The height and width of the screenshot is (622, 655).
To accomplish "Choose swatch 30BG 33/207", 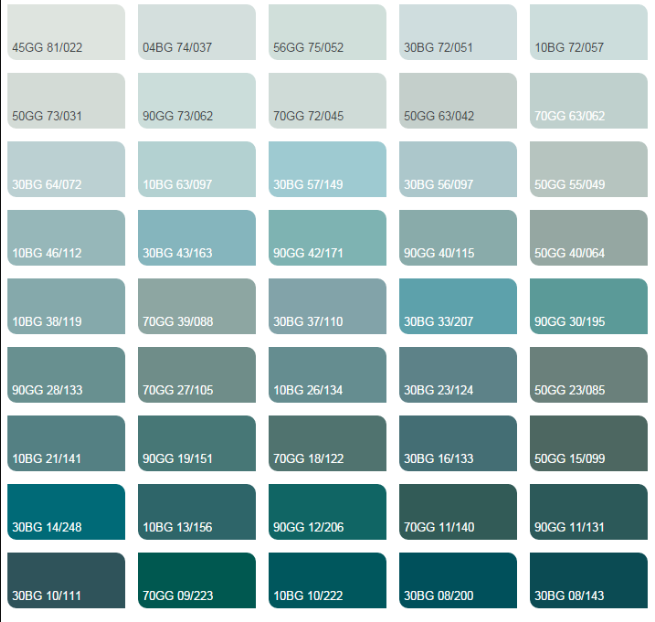I will (458, 306).
